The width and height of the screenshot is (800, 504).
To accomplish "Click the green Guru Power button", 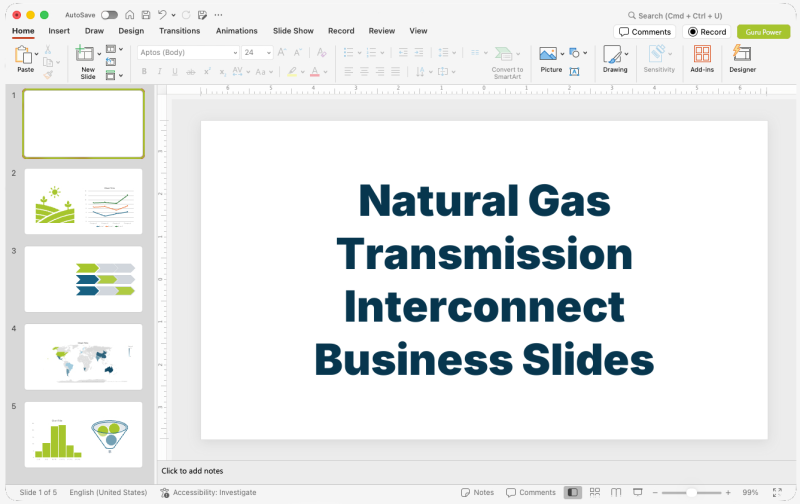I will (763, 32).
